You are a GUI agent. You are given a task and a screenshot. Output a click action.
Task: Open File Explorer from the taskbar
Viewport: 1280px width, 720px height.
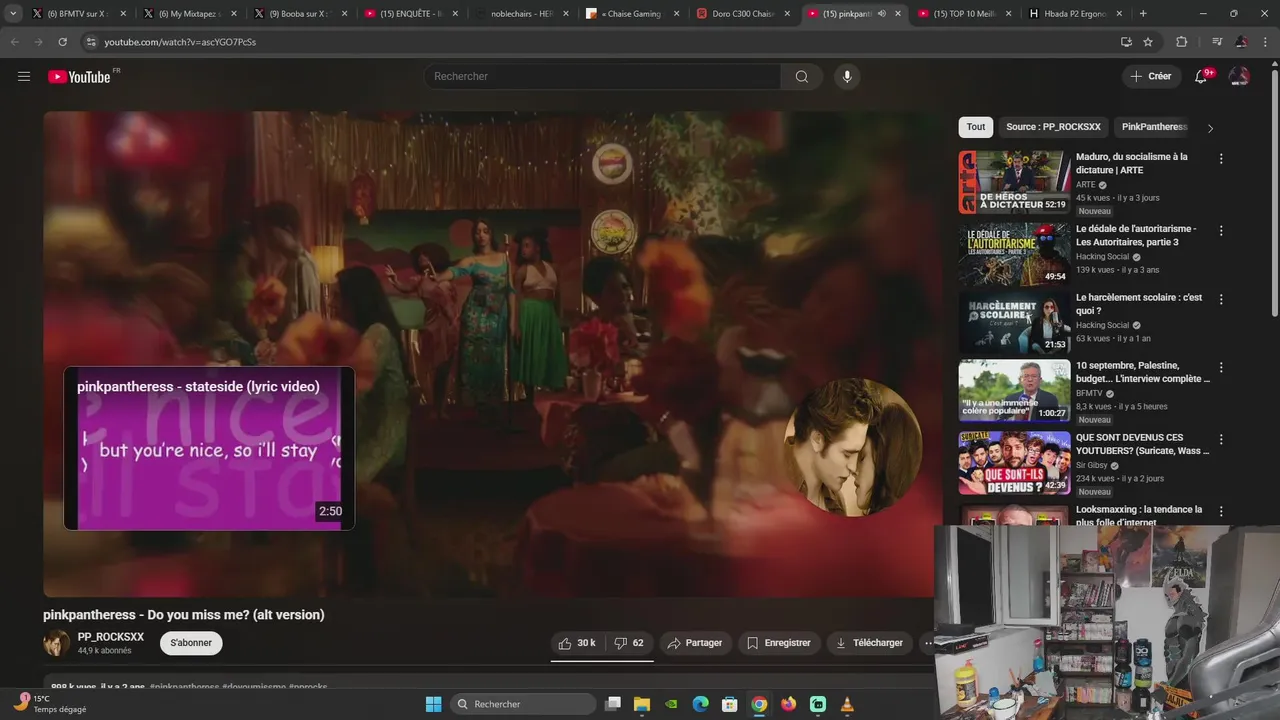pos(641,704)
